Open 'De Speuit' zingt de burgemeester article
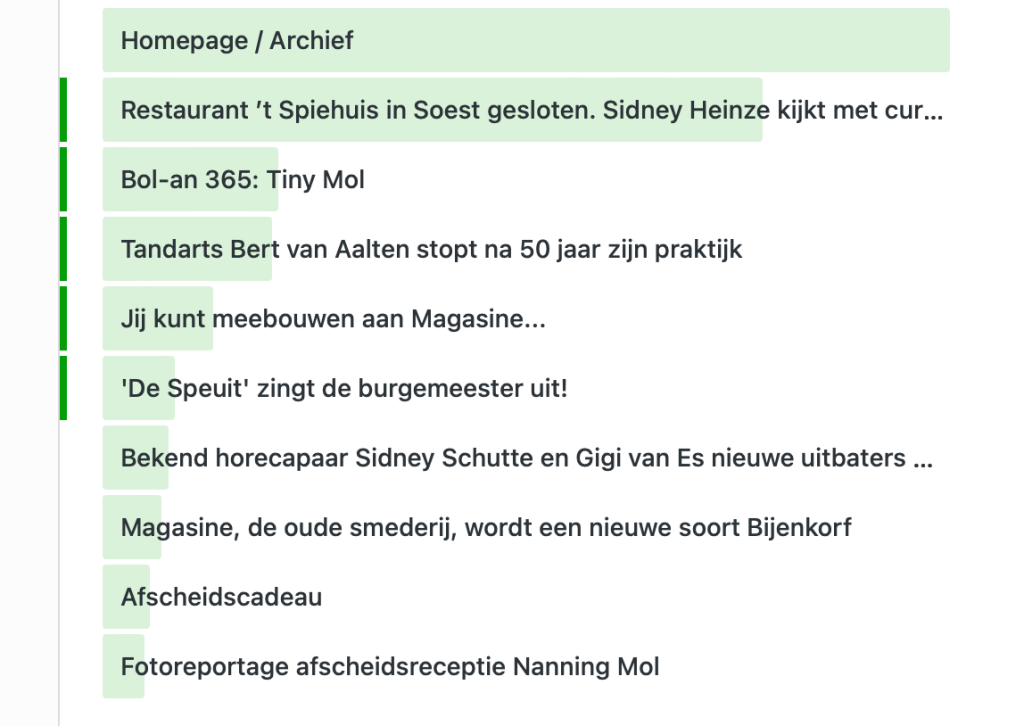The height and width of the screenshot is (726, 1024). click(x=343, y=388)
